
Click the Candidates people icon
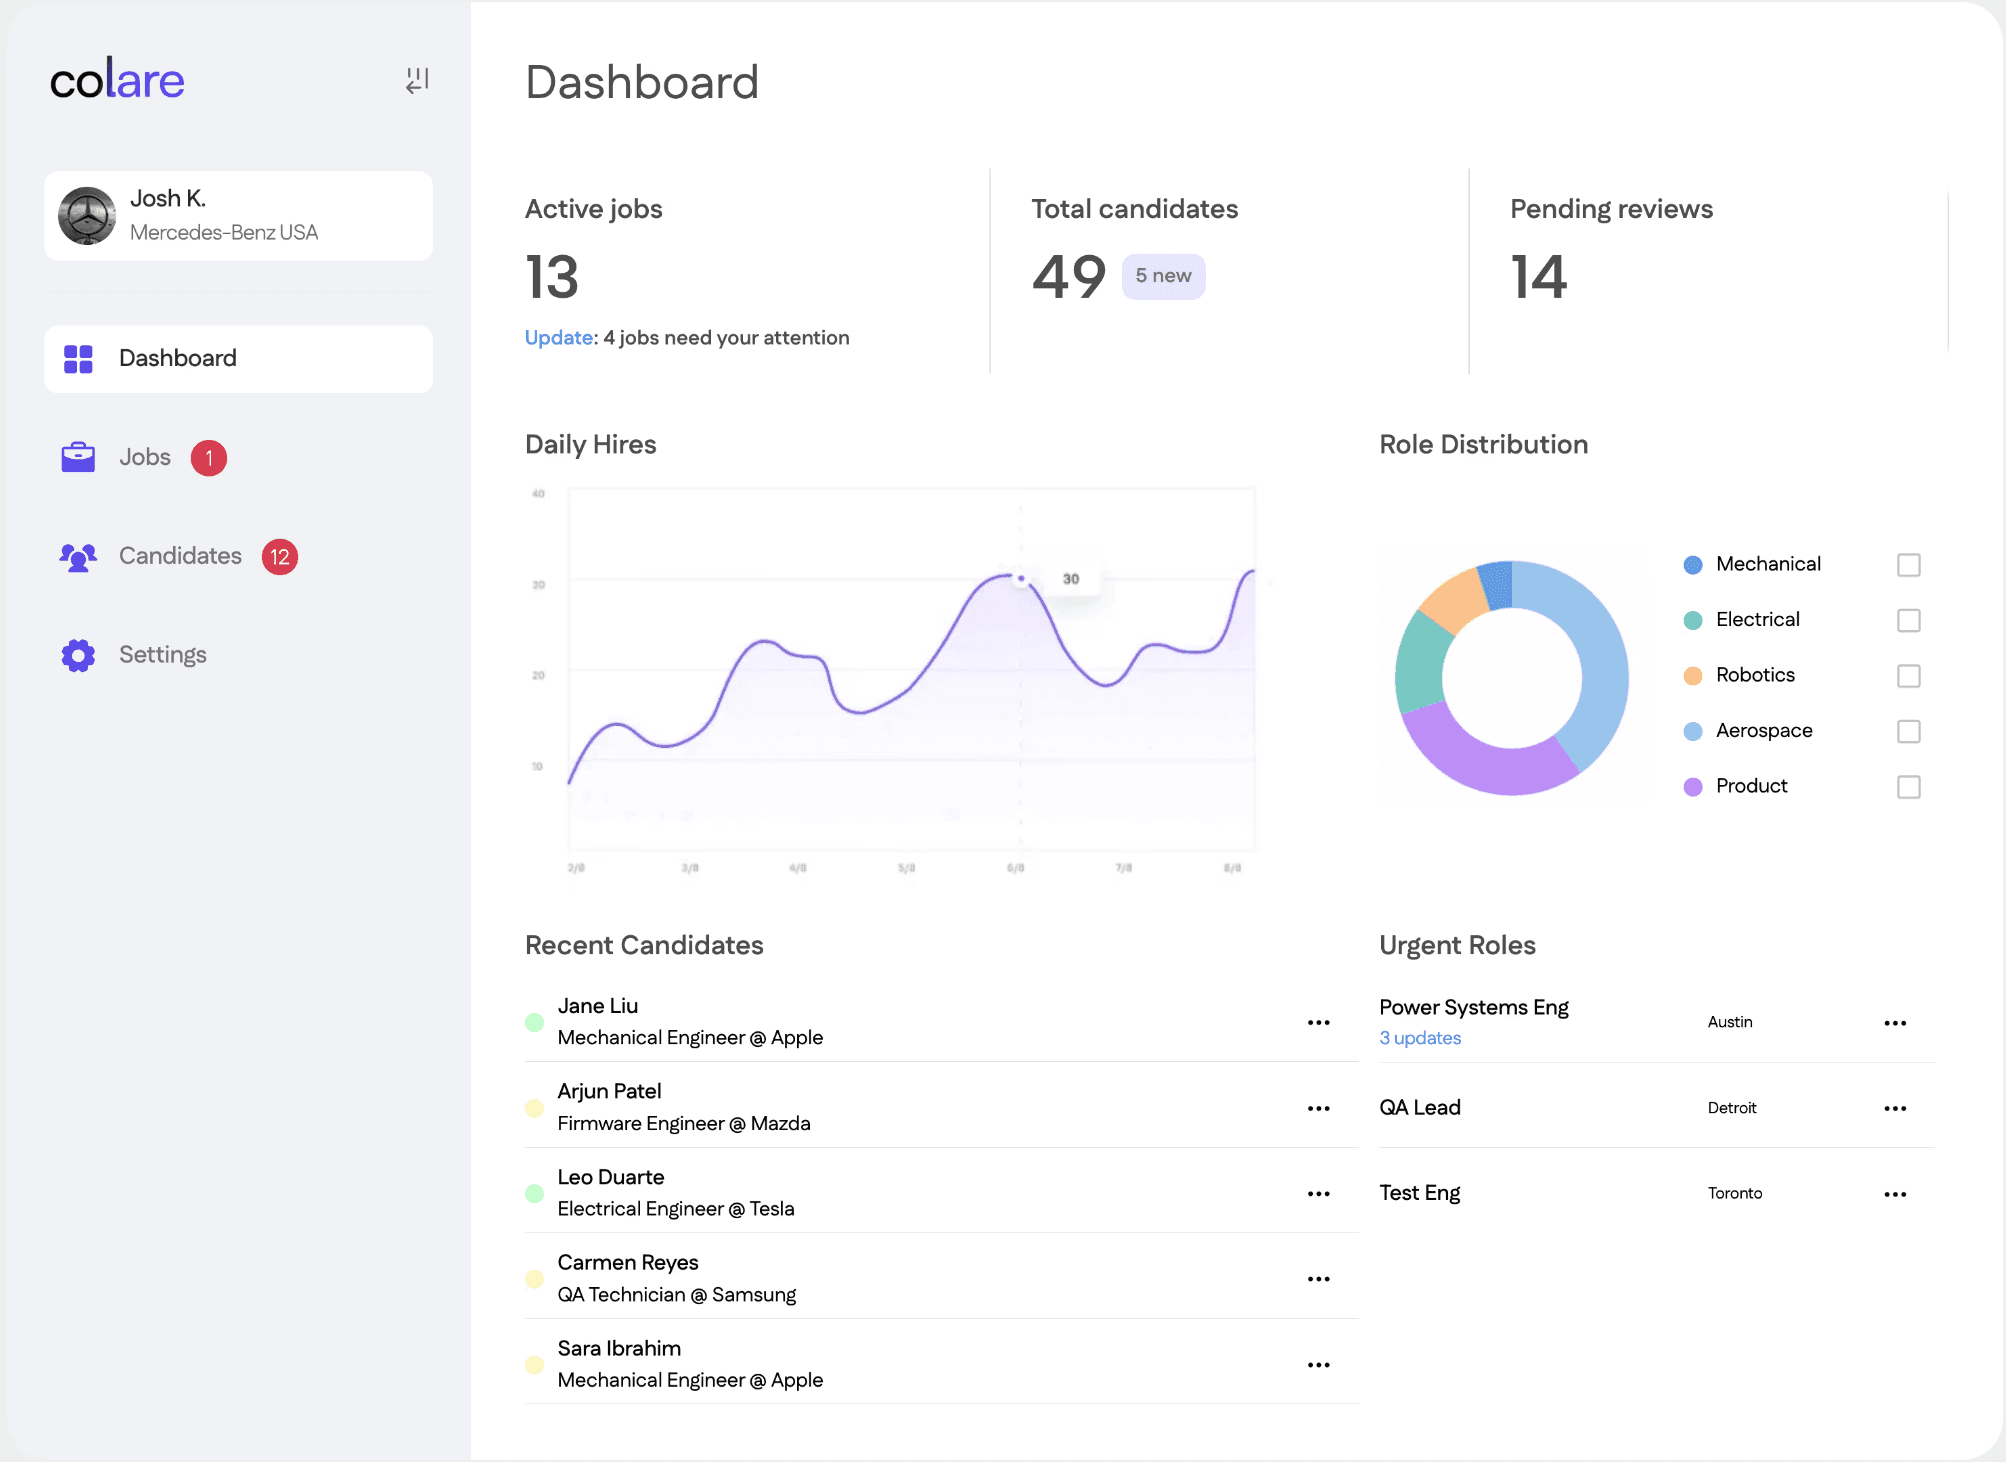78,557
